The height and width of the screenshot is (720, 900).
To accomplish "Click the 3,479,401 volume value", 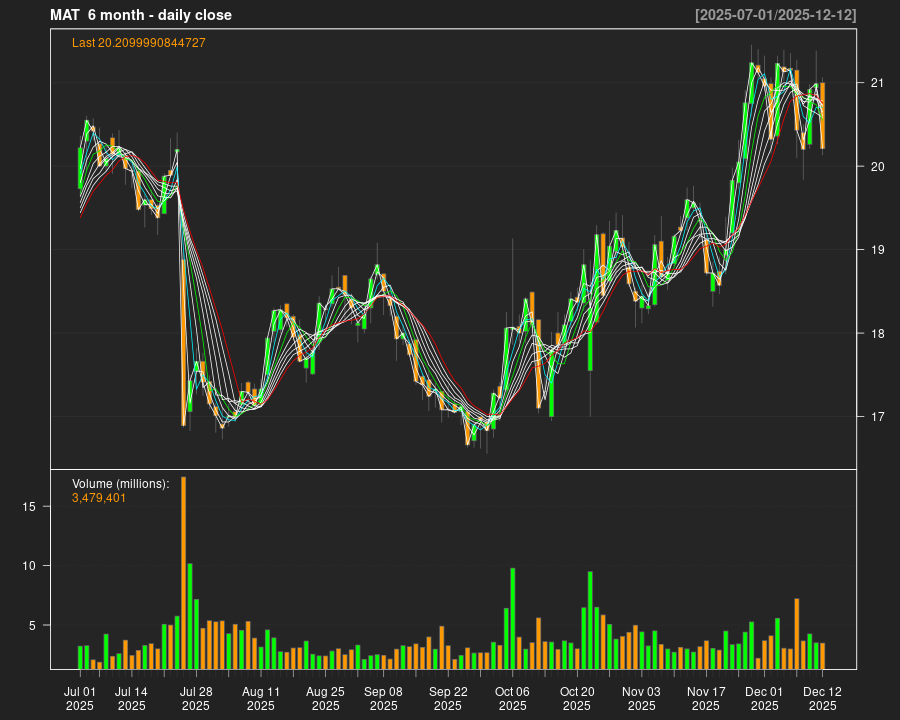I will click(99, 498).
